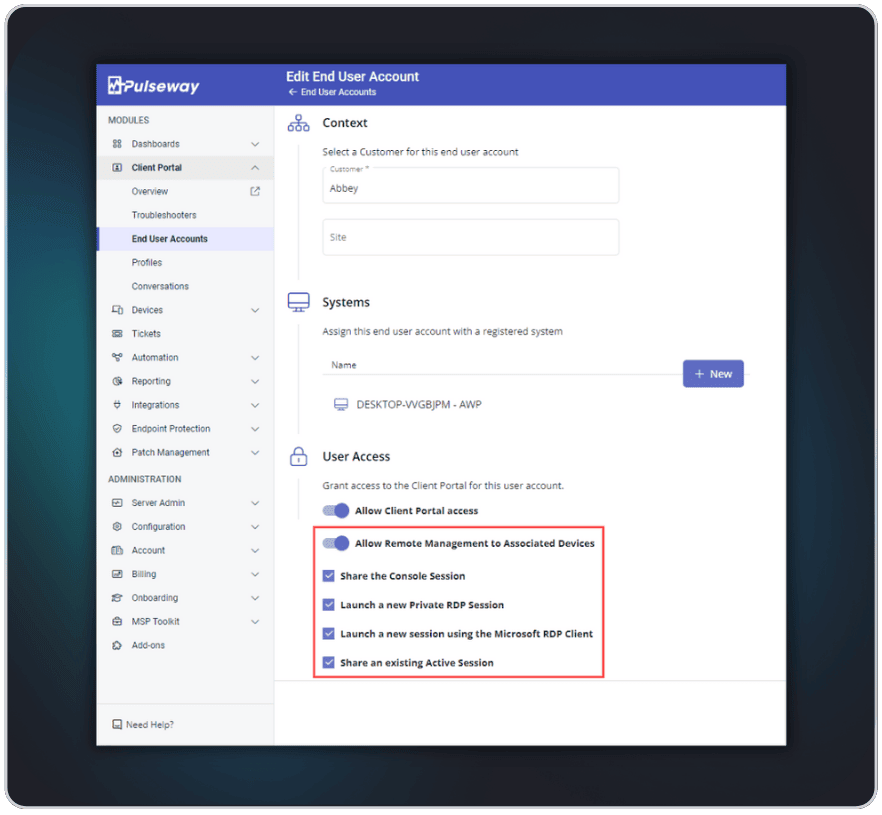
Task: Disable Allow Client Portal access
Action: [x=334, y=510]
